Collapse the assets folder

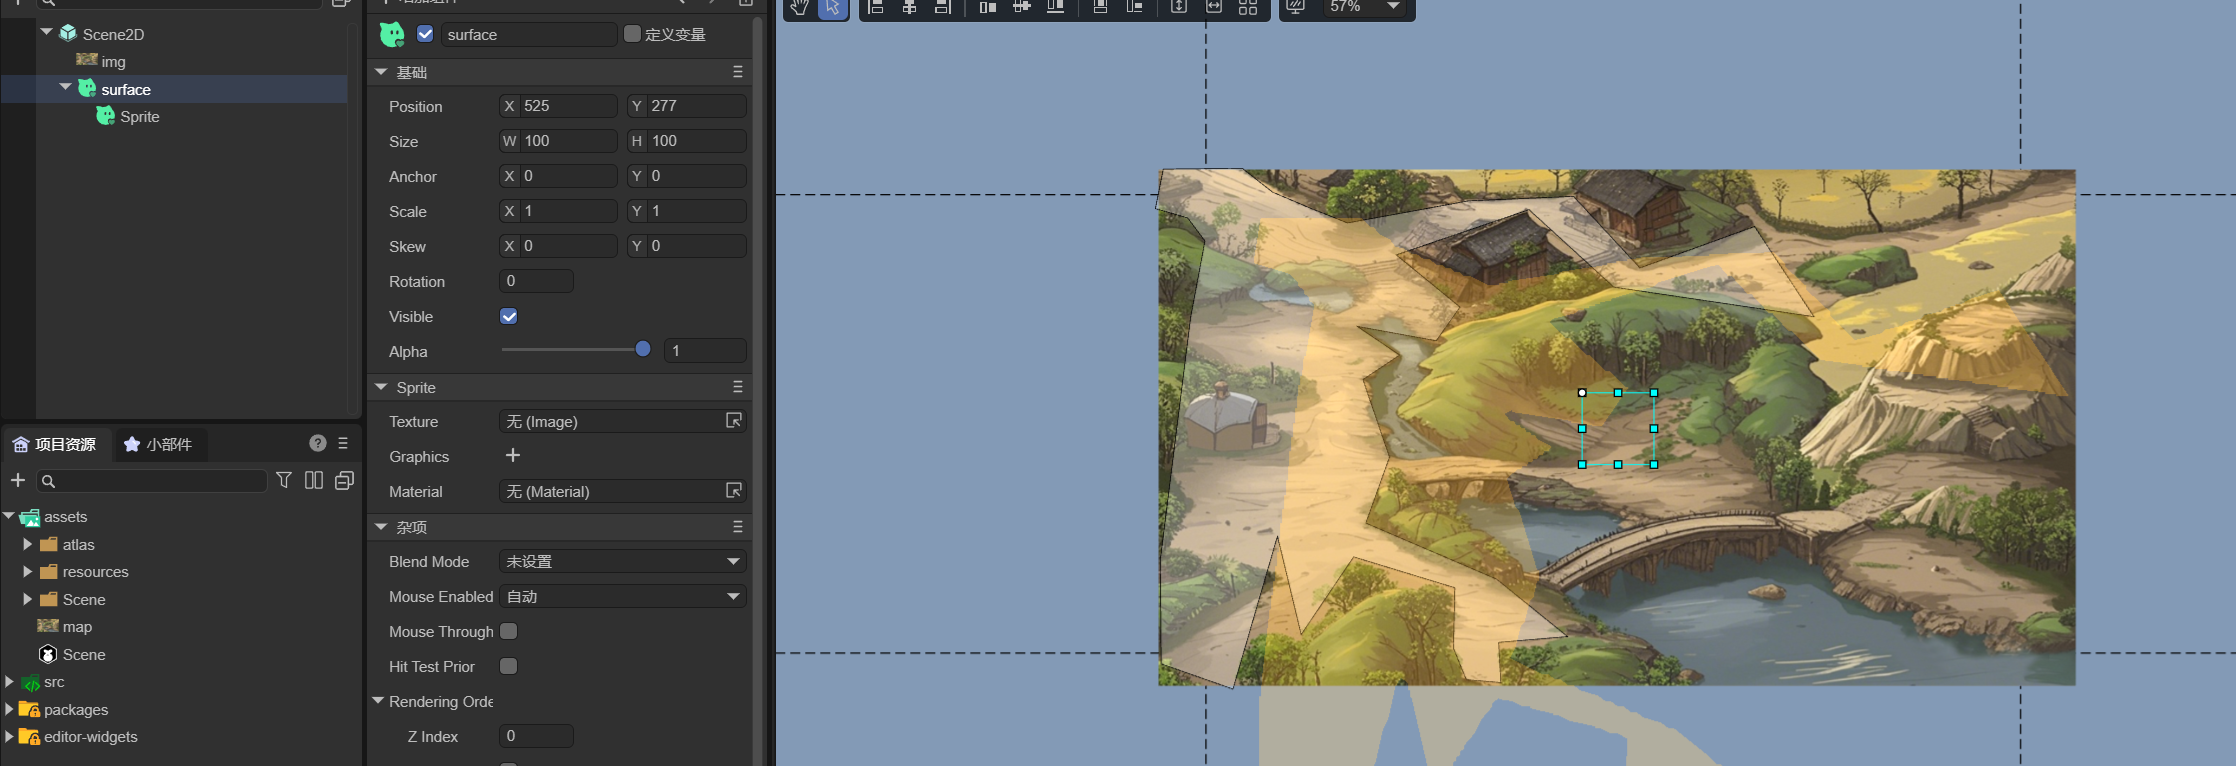point(9,516)
